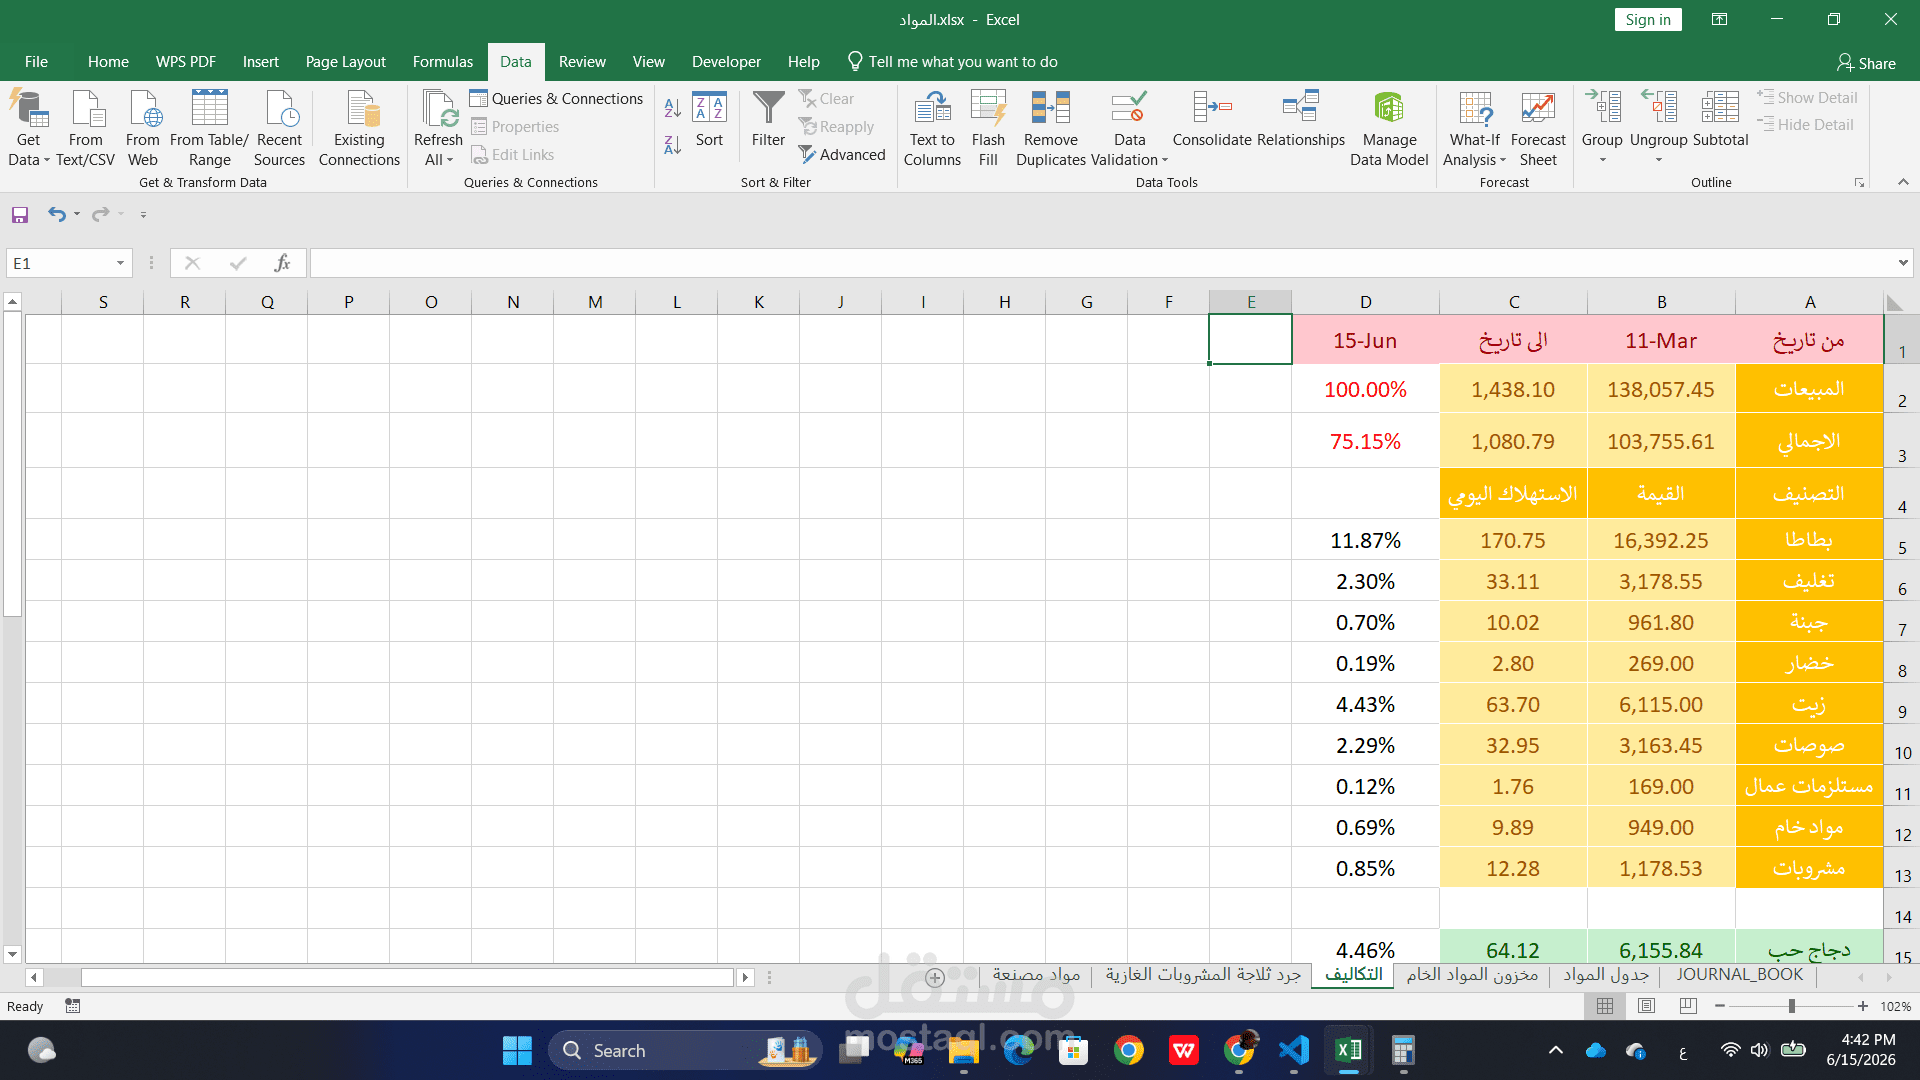Screen dimensions: 1920x1080
Task: Sort A to Z ascending
Action: tap(673, 108)
